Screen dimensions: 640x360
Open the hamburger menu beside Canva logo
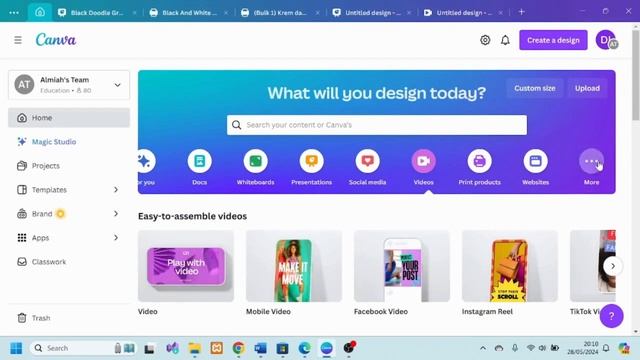pos(18,40)
